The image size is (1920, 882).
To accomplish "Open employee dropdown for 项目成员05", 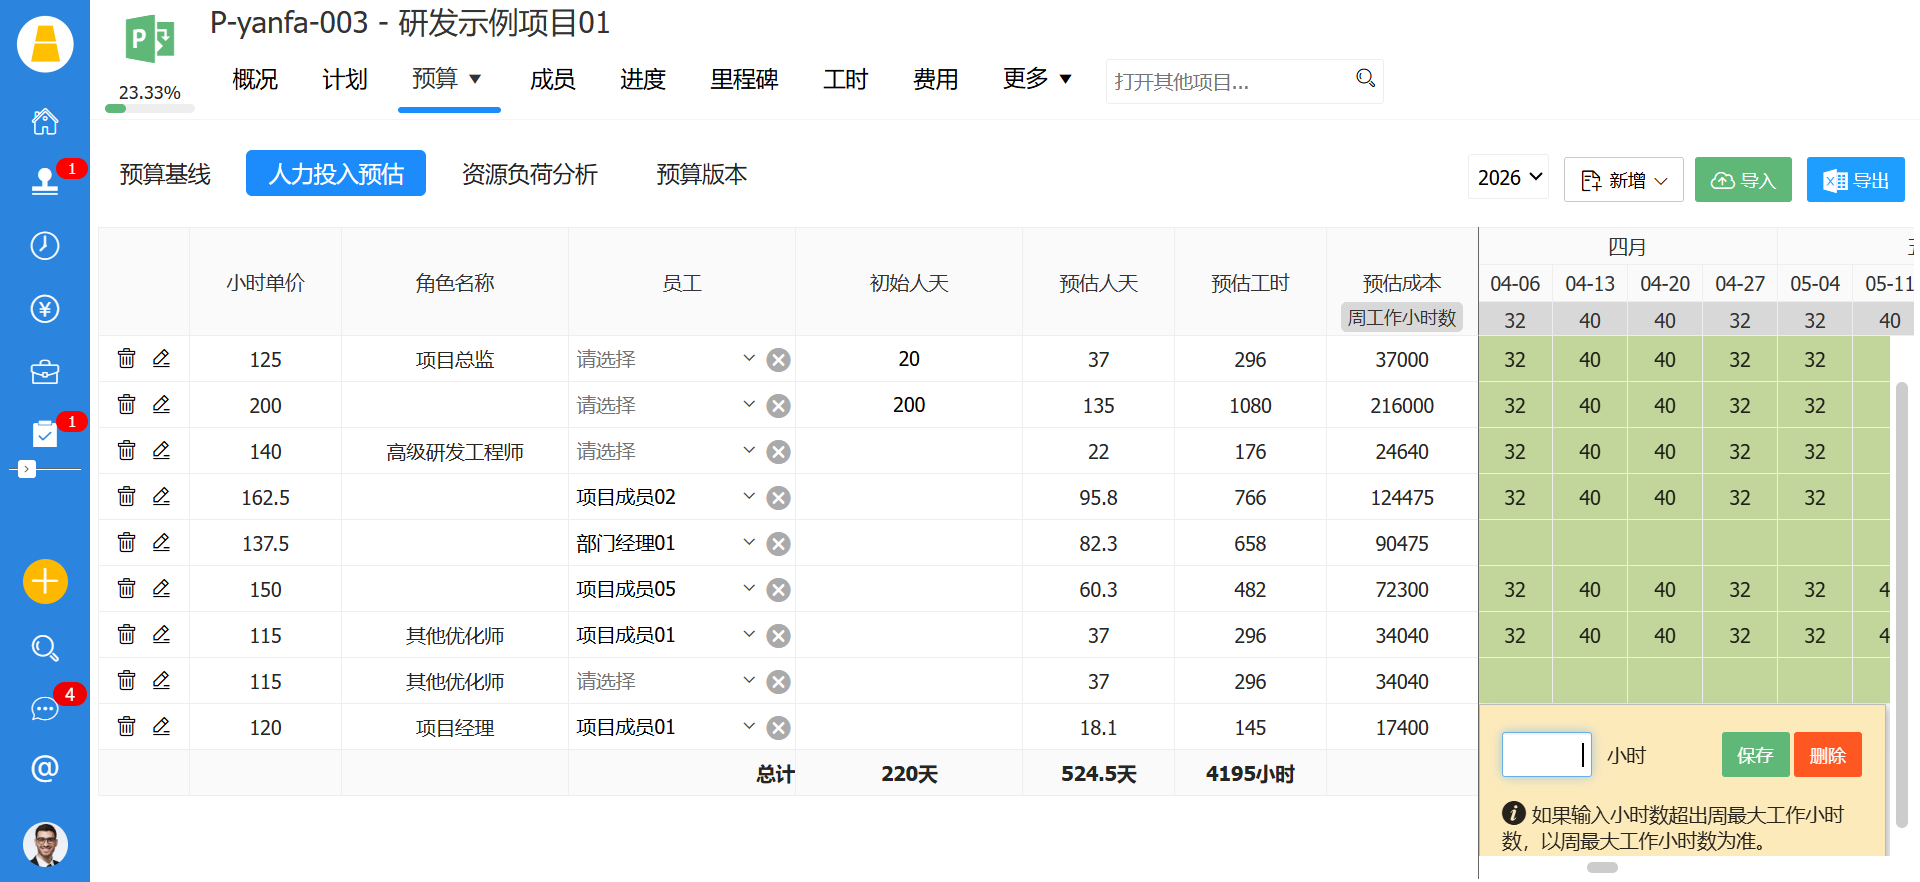I will pyautogui.click(x=749, y=588).
